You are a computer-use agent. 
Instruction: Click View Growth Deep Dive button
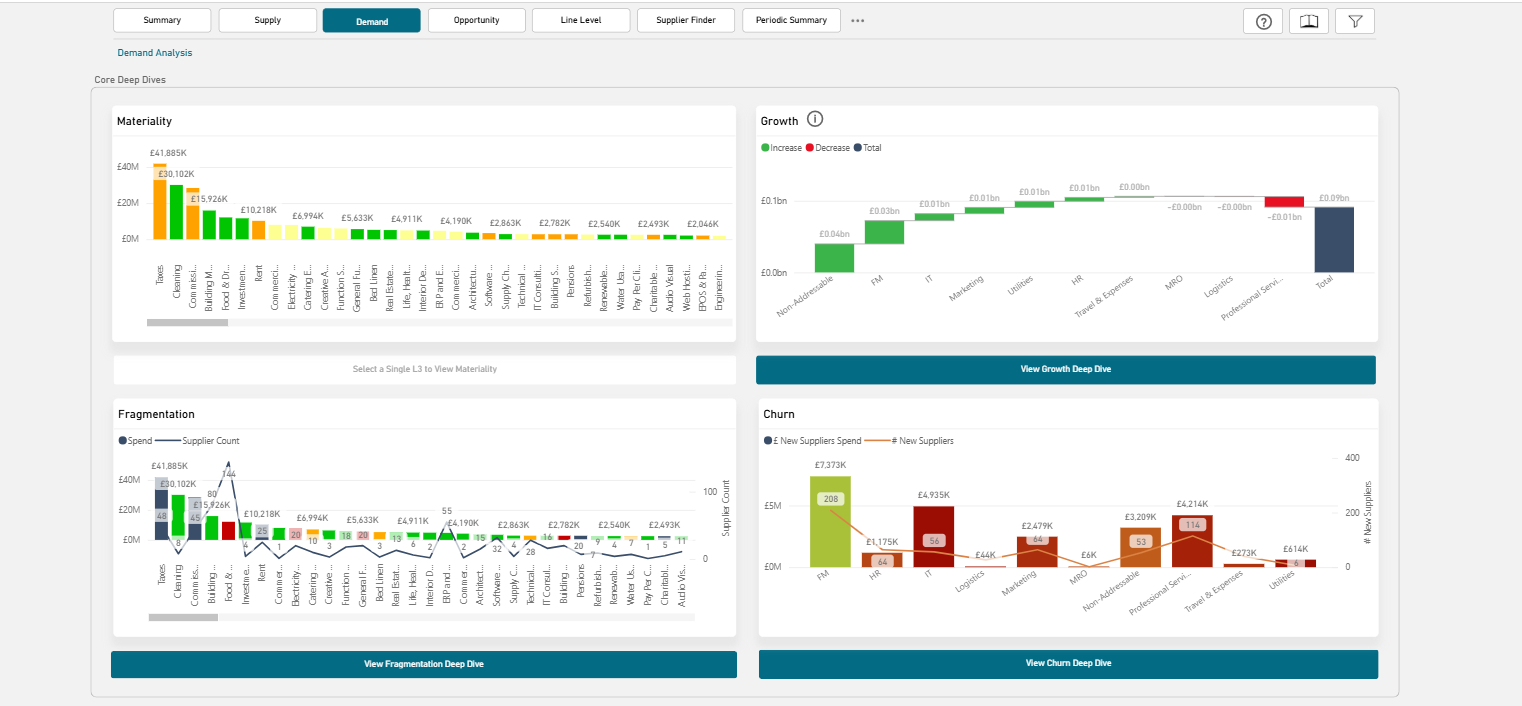(x=1066, y=369)
